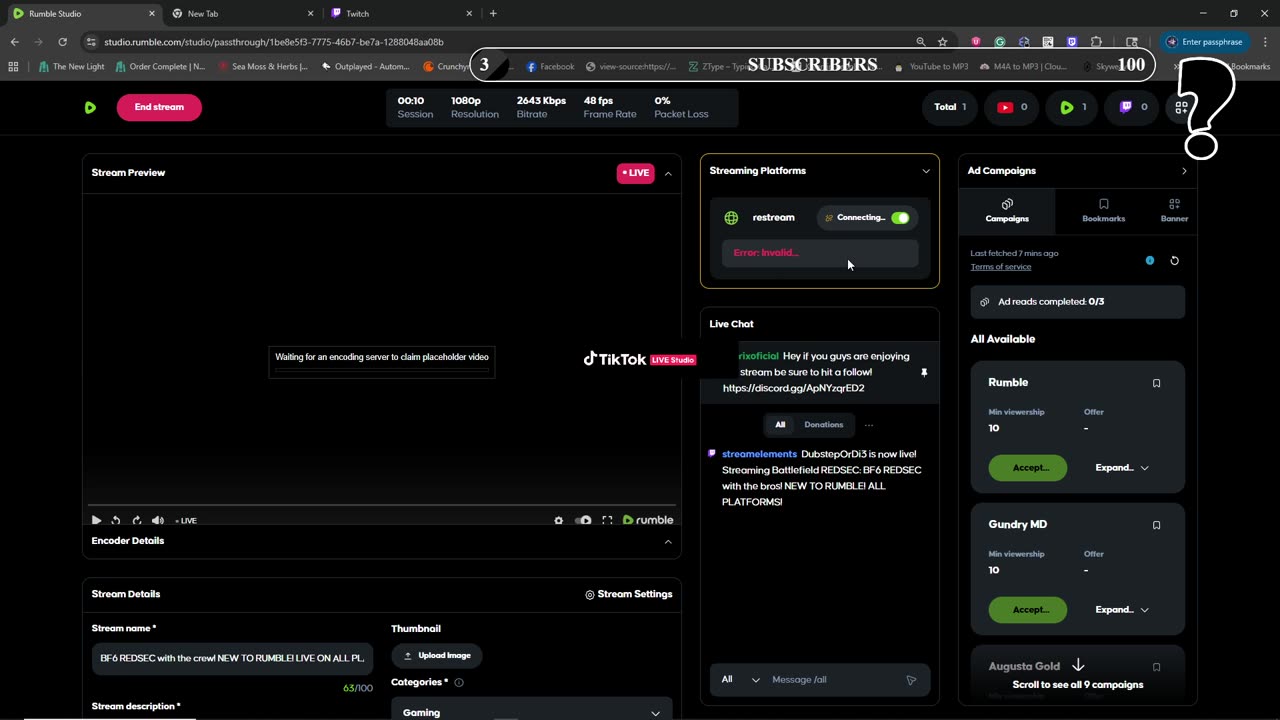
Task: Open the chat recipient All dropdown
Action: (741, 680)
